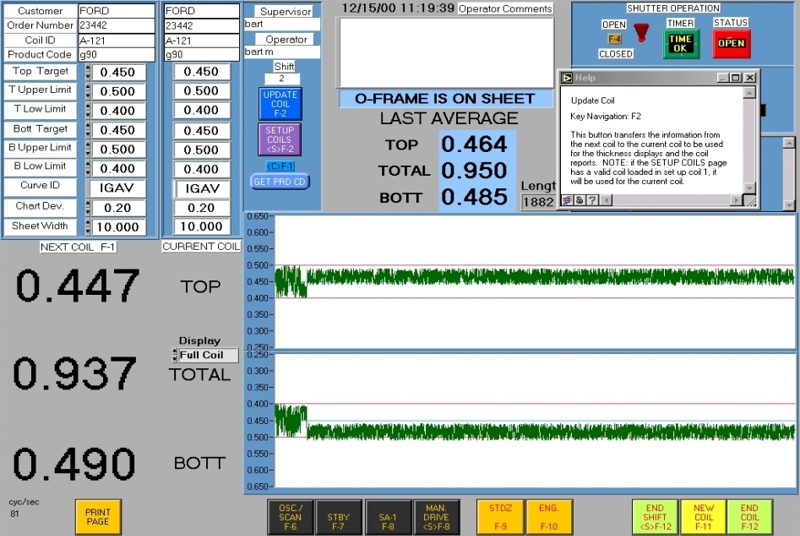
Task: Click the Sheet Width stepper arrows
Action: point(89,227)
